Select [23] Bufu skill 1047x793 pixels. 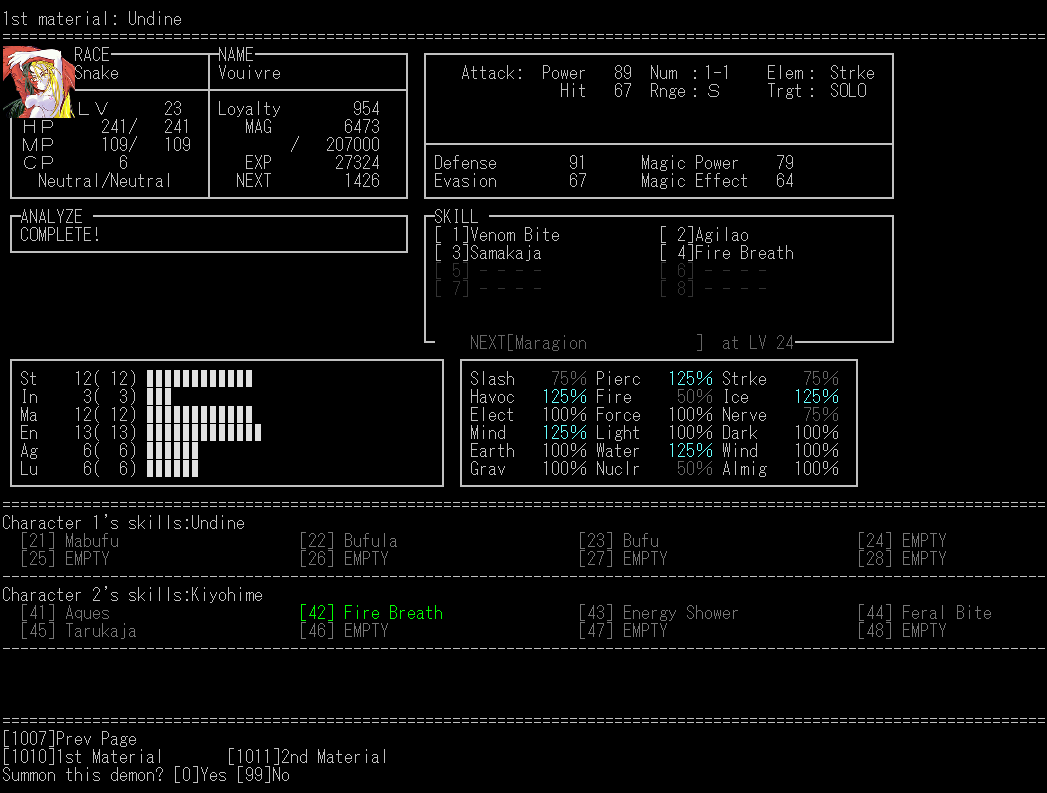(619, 541)
